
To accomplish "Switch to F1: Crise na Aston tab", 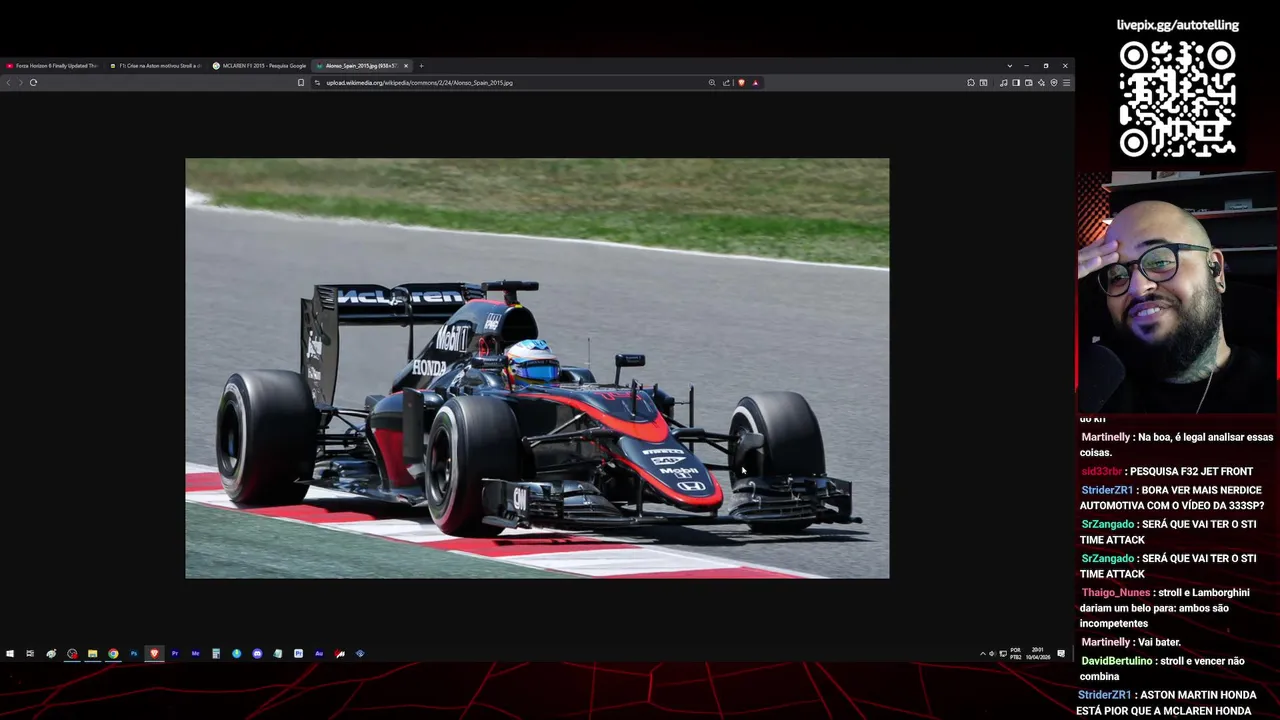I will click(155, 66).
